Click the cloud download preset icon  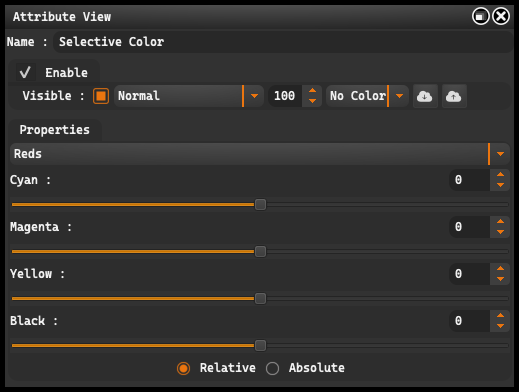[x=425, y=96]
